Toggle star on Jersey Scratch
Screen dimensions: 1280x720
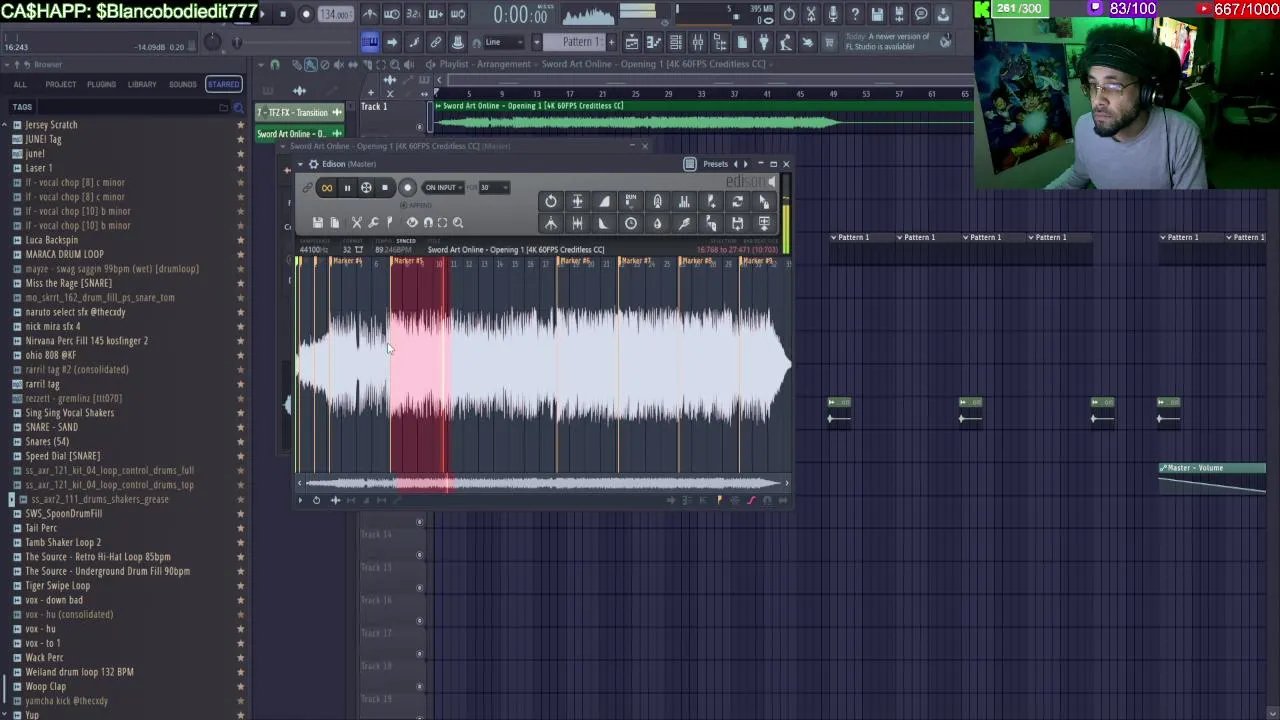click(x=240, y=125)
